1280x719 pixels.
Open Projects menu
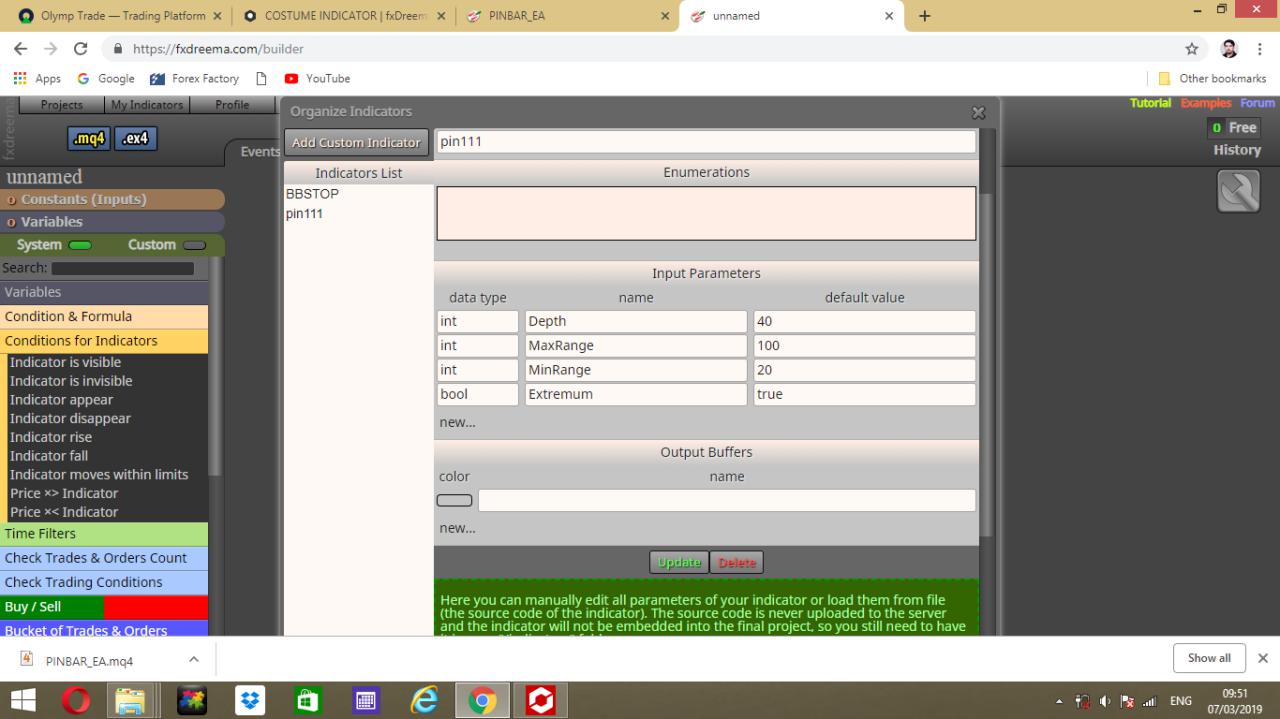61,104
